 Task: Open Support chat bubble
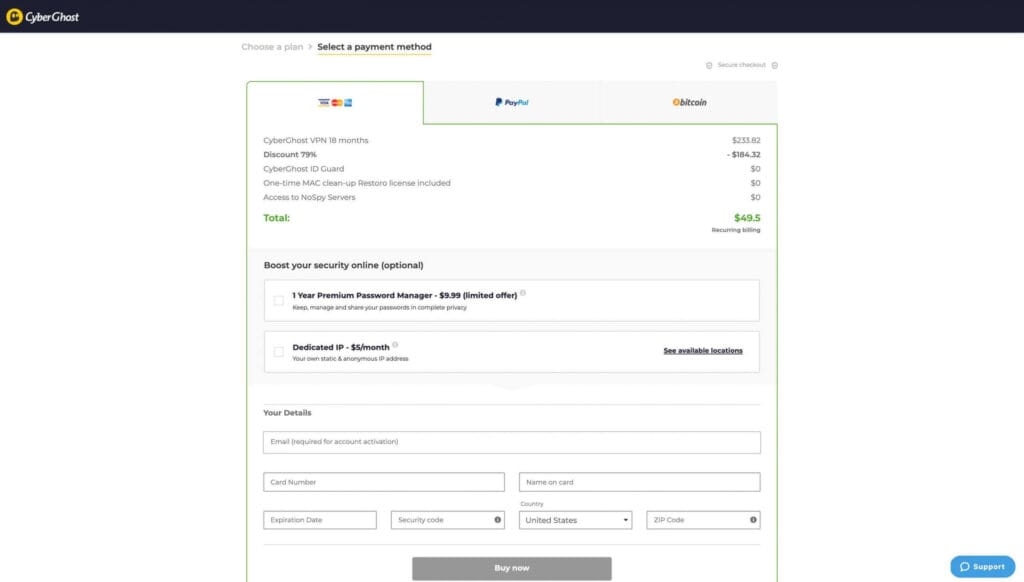(981, 566)
